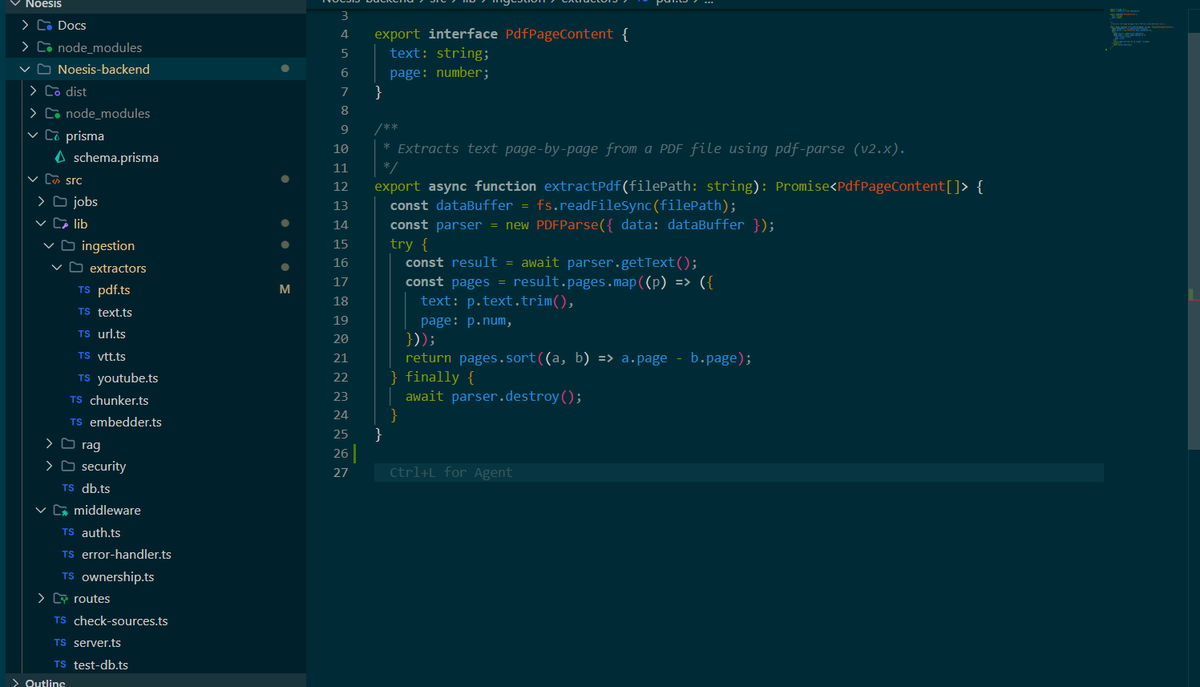The width and height of the screenshot is (1200, 687).
Task: Click the dist folder icon
Action: [x=52, y=91]
